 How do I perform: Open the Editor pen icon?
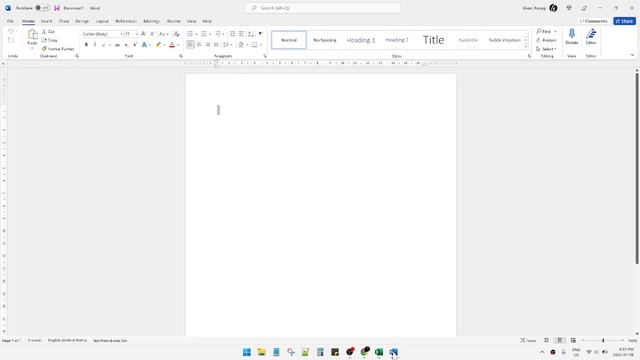[x=591, y=34]
